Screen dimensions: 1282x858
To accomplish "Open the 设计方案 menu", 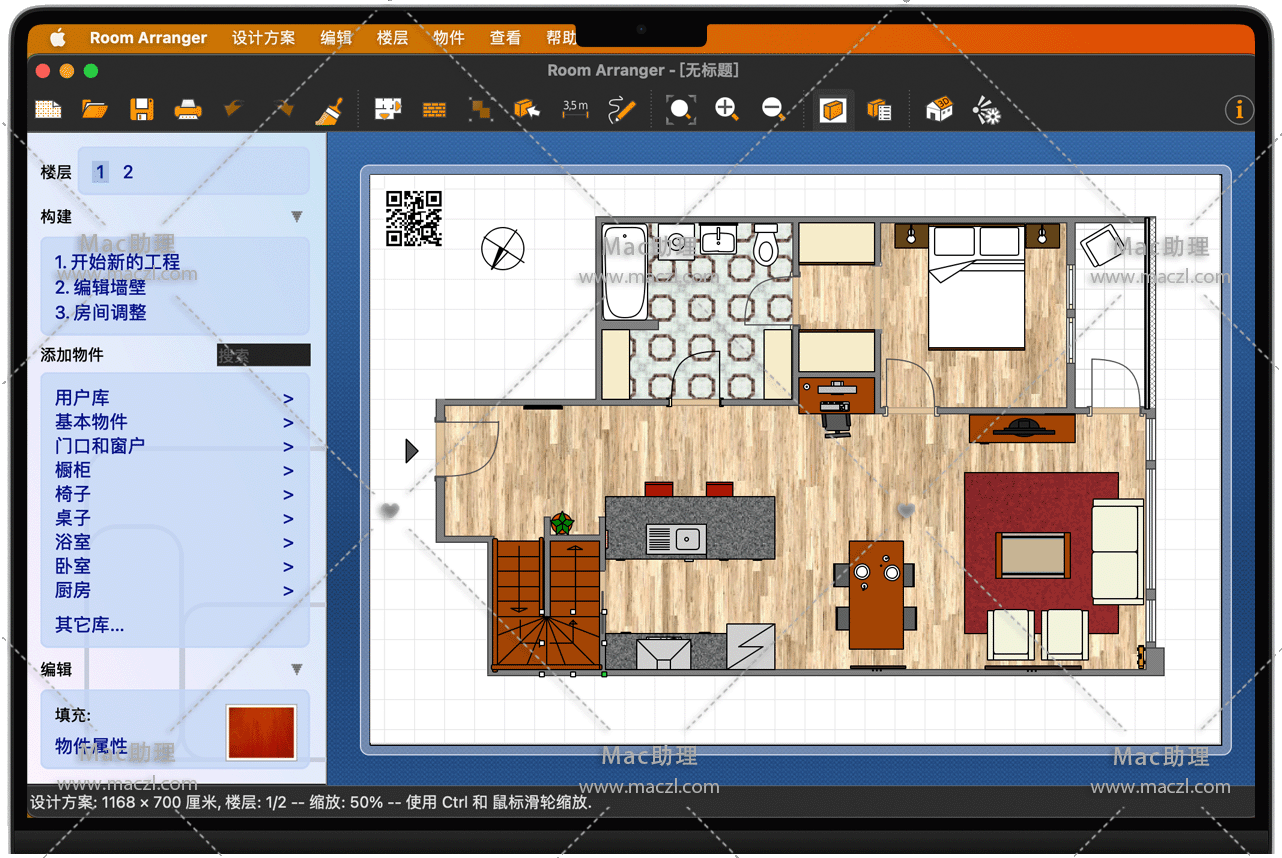I will [263, 38].
